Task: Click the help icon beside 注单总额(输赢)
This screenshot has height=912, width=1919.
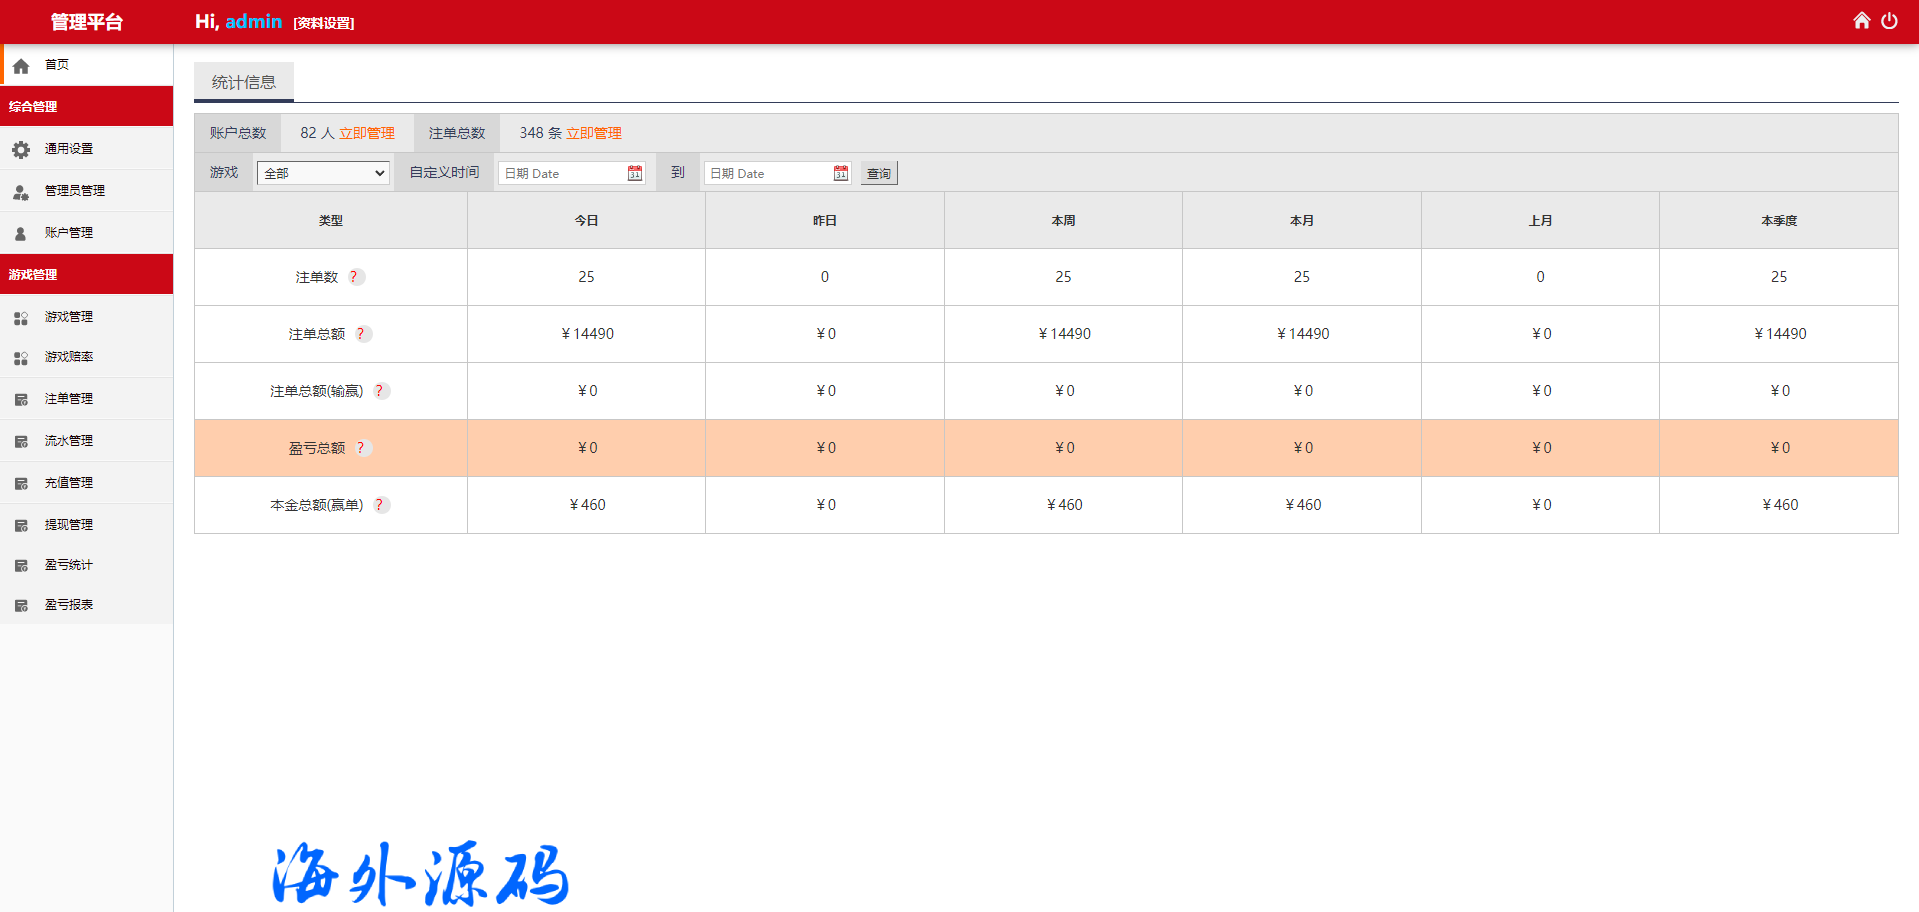Action: tap(380, 391)
